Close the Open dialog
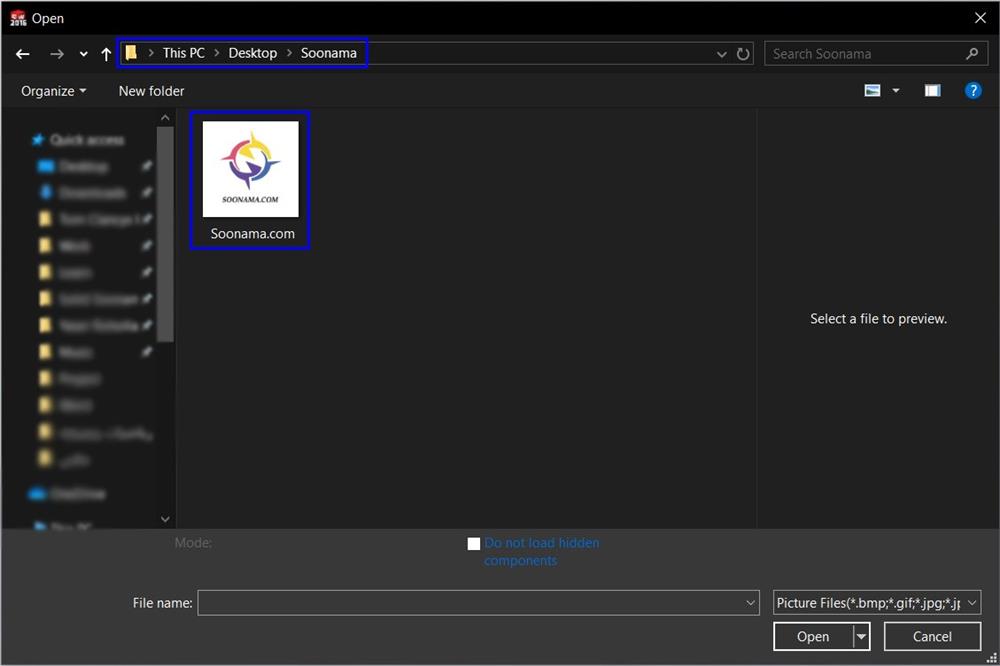This screenshot has height=666, width=1000. click(x=980, y=18)
